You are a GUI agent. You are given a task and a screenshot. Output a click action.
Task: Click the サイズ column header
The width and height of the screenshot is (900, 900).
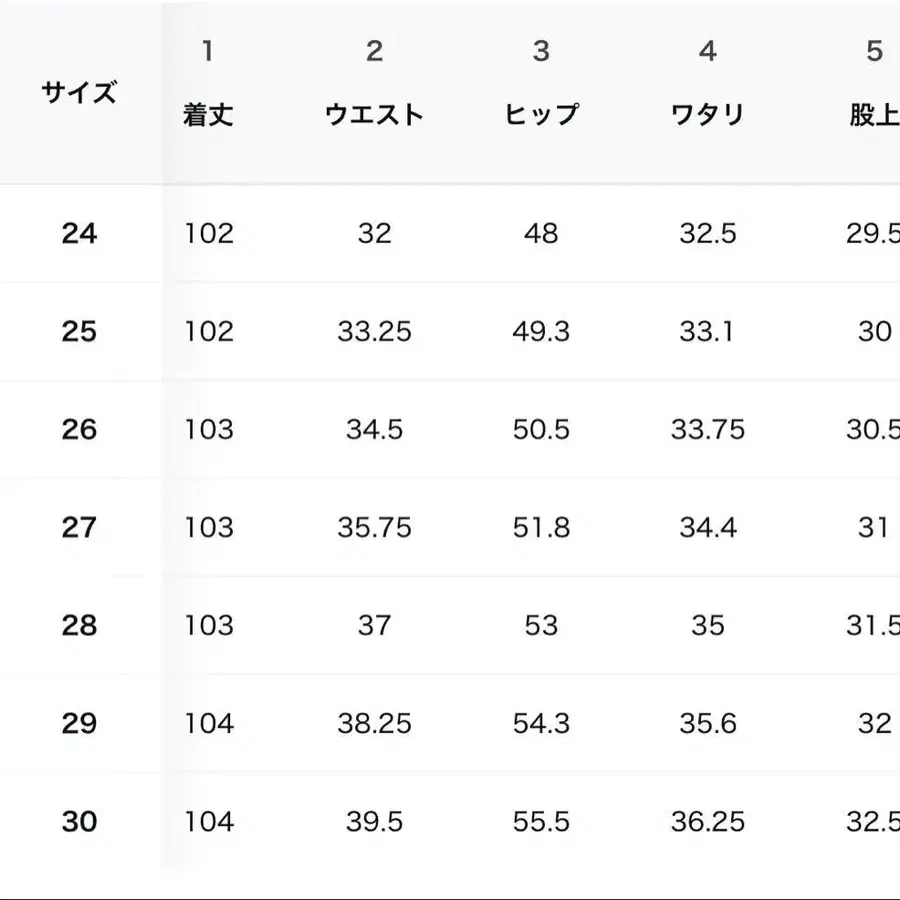(x=79, y=93)
